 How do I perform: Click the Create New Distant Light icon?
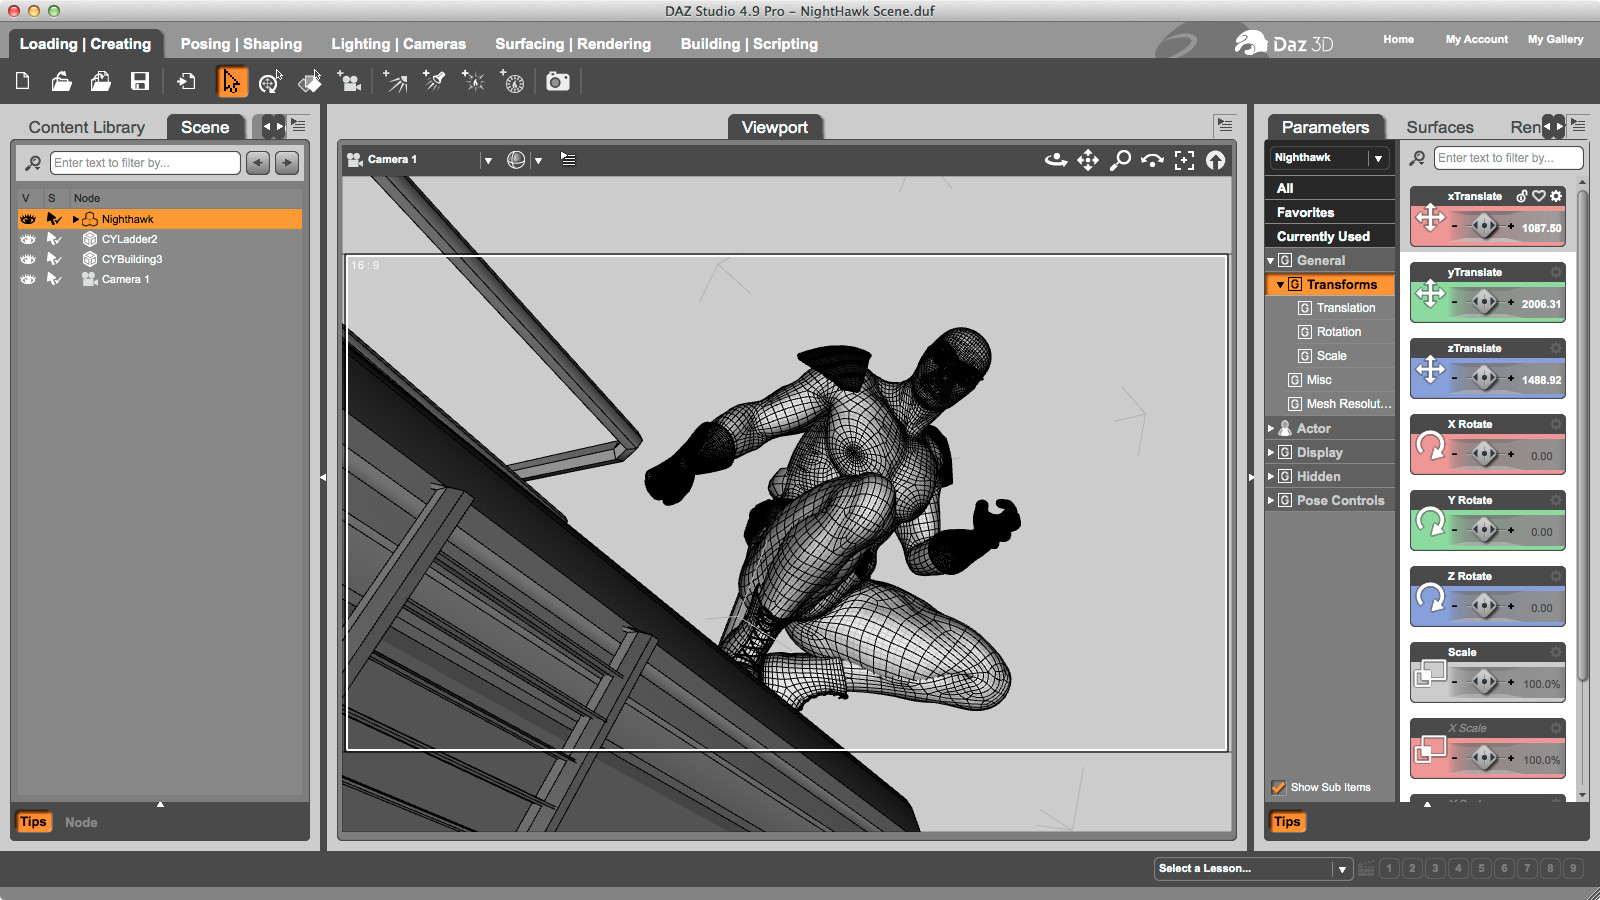pos(396,81)
